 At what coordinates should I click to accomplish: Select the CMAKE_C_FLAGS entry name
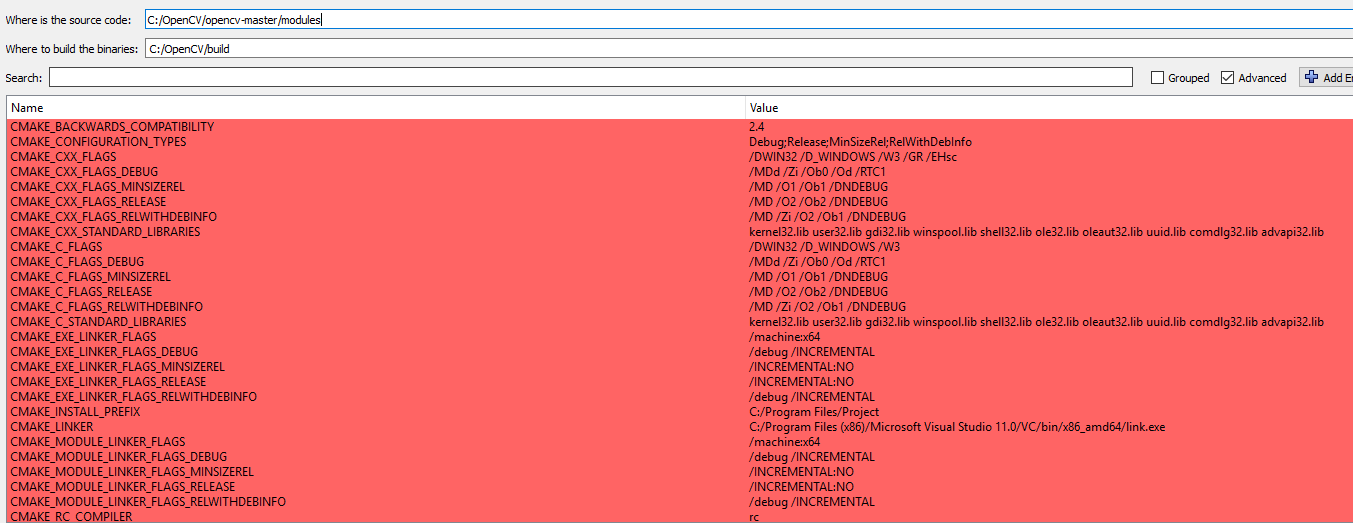click(56, 247)
